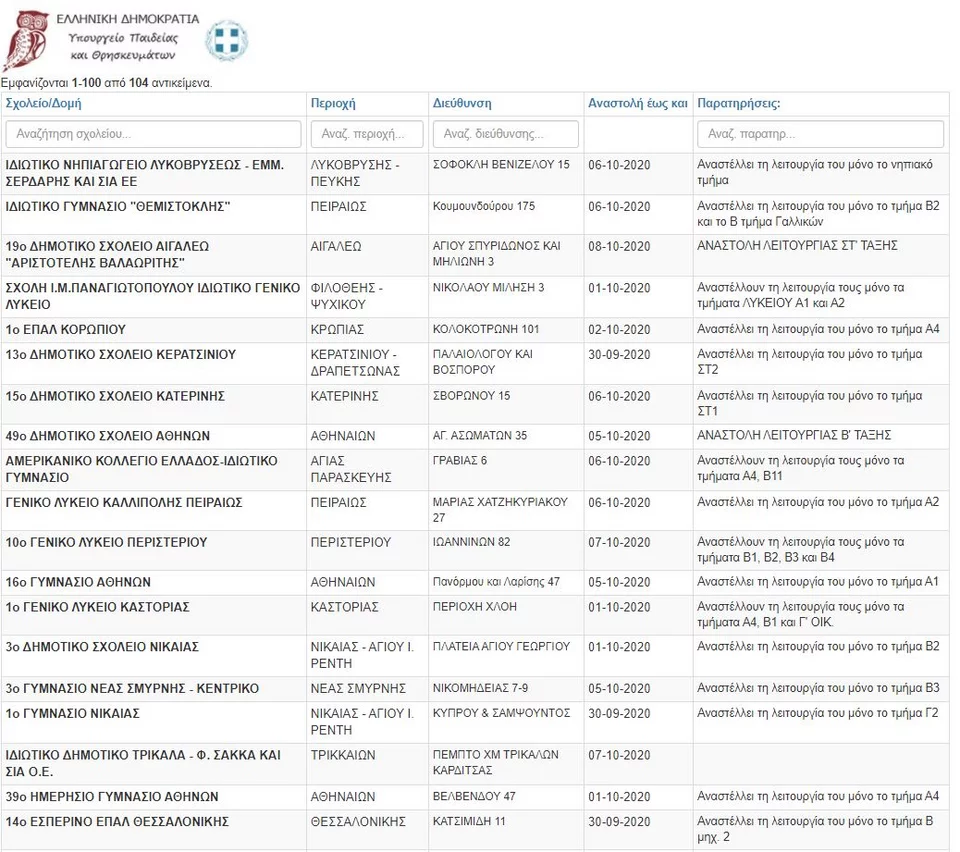Click the address search filter box
Screen dimensions: 960x852
506,134
